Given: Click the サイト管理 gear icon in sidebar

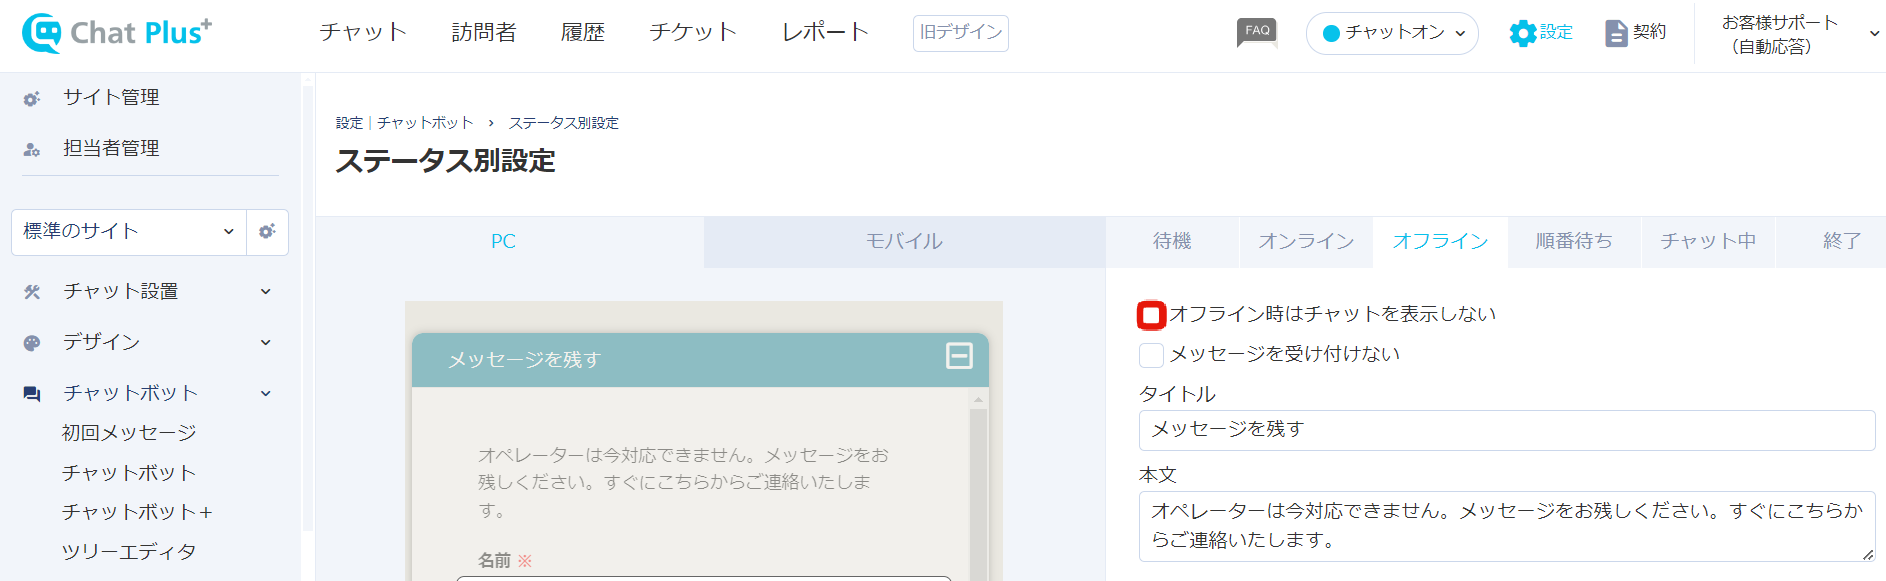Looking at the screenshot, I should 32,99.
